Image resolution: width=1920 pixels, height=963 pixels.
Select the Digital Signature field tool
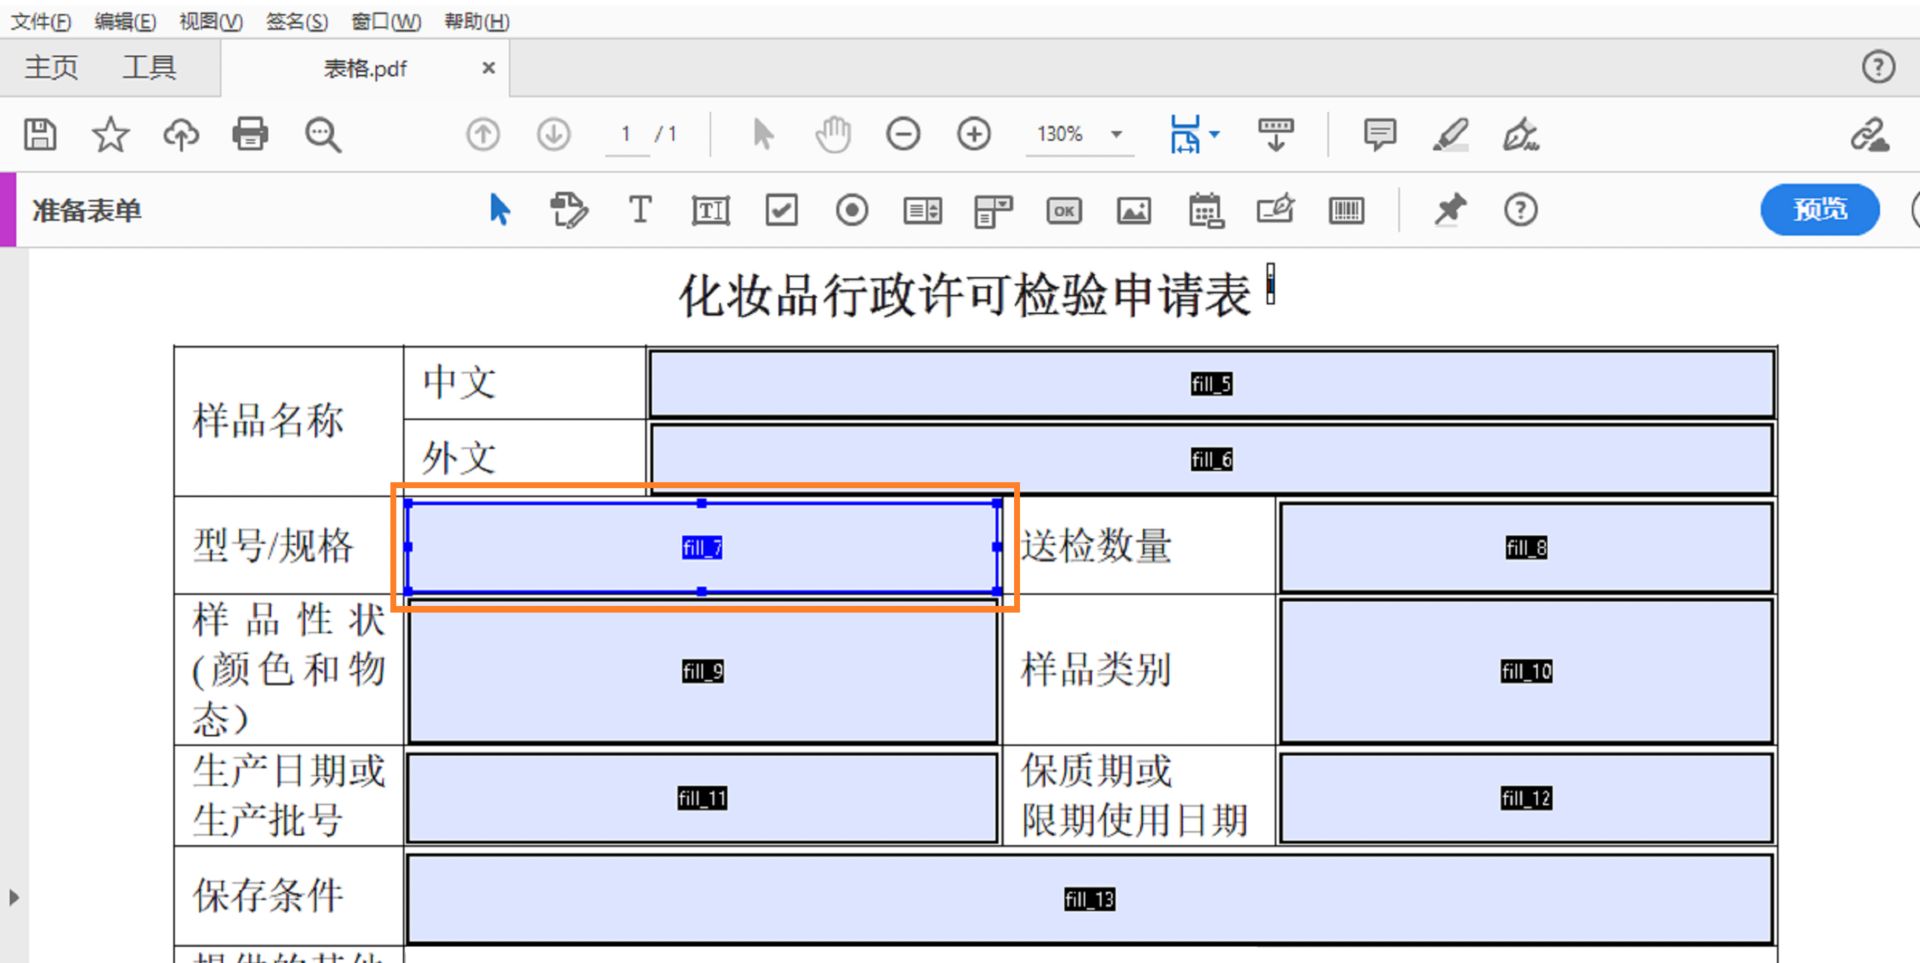pyautogui.click(x=1274, y=210)
